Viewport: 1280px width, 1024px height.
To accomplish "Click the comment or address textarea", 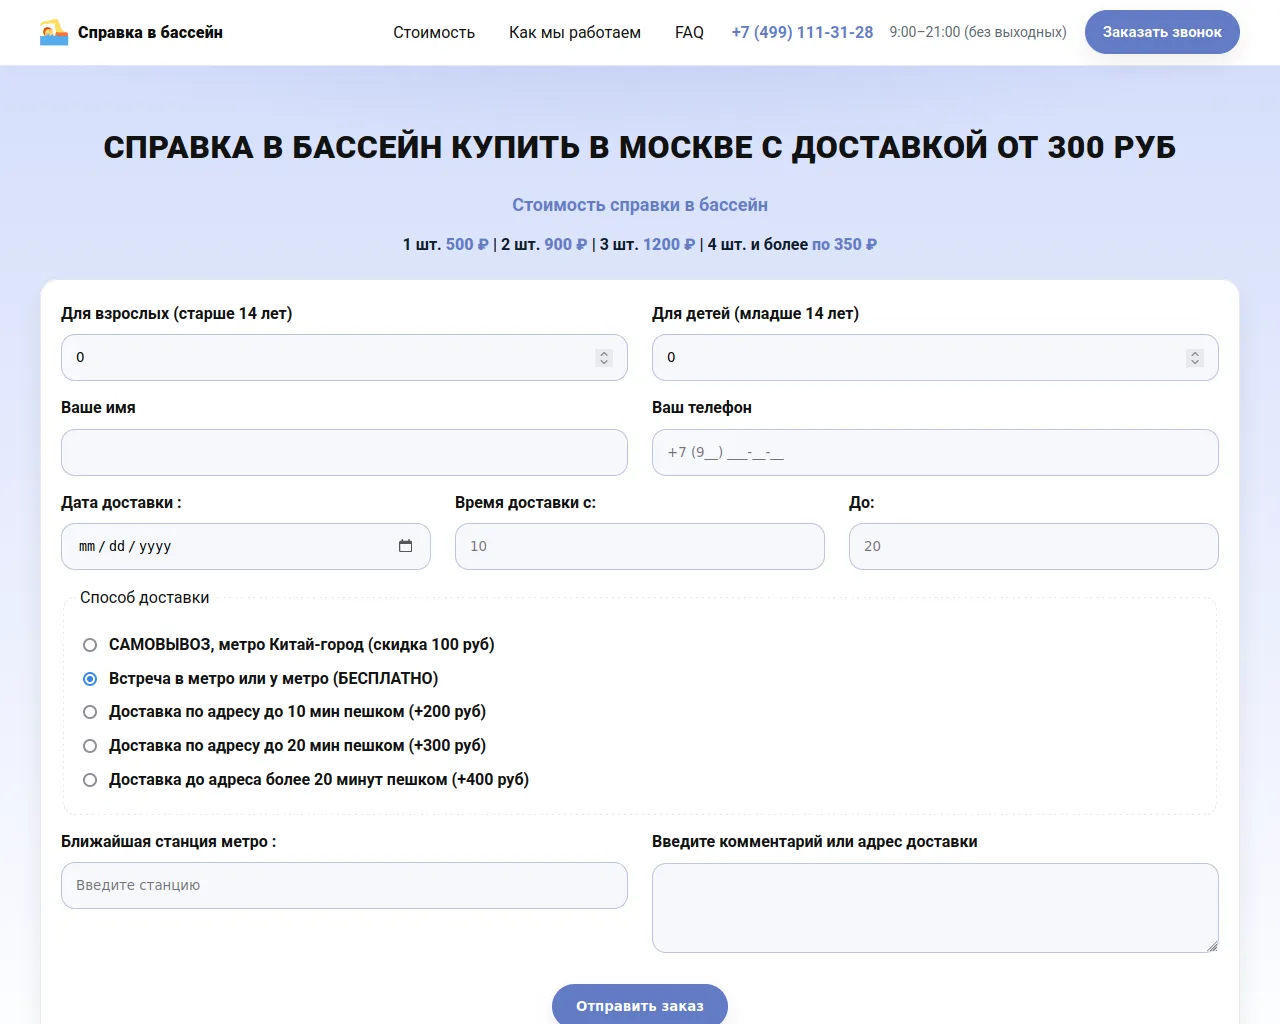I will (934, 908).
